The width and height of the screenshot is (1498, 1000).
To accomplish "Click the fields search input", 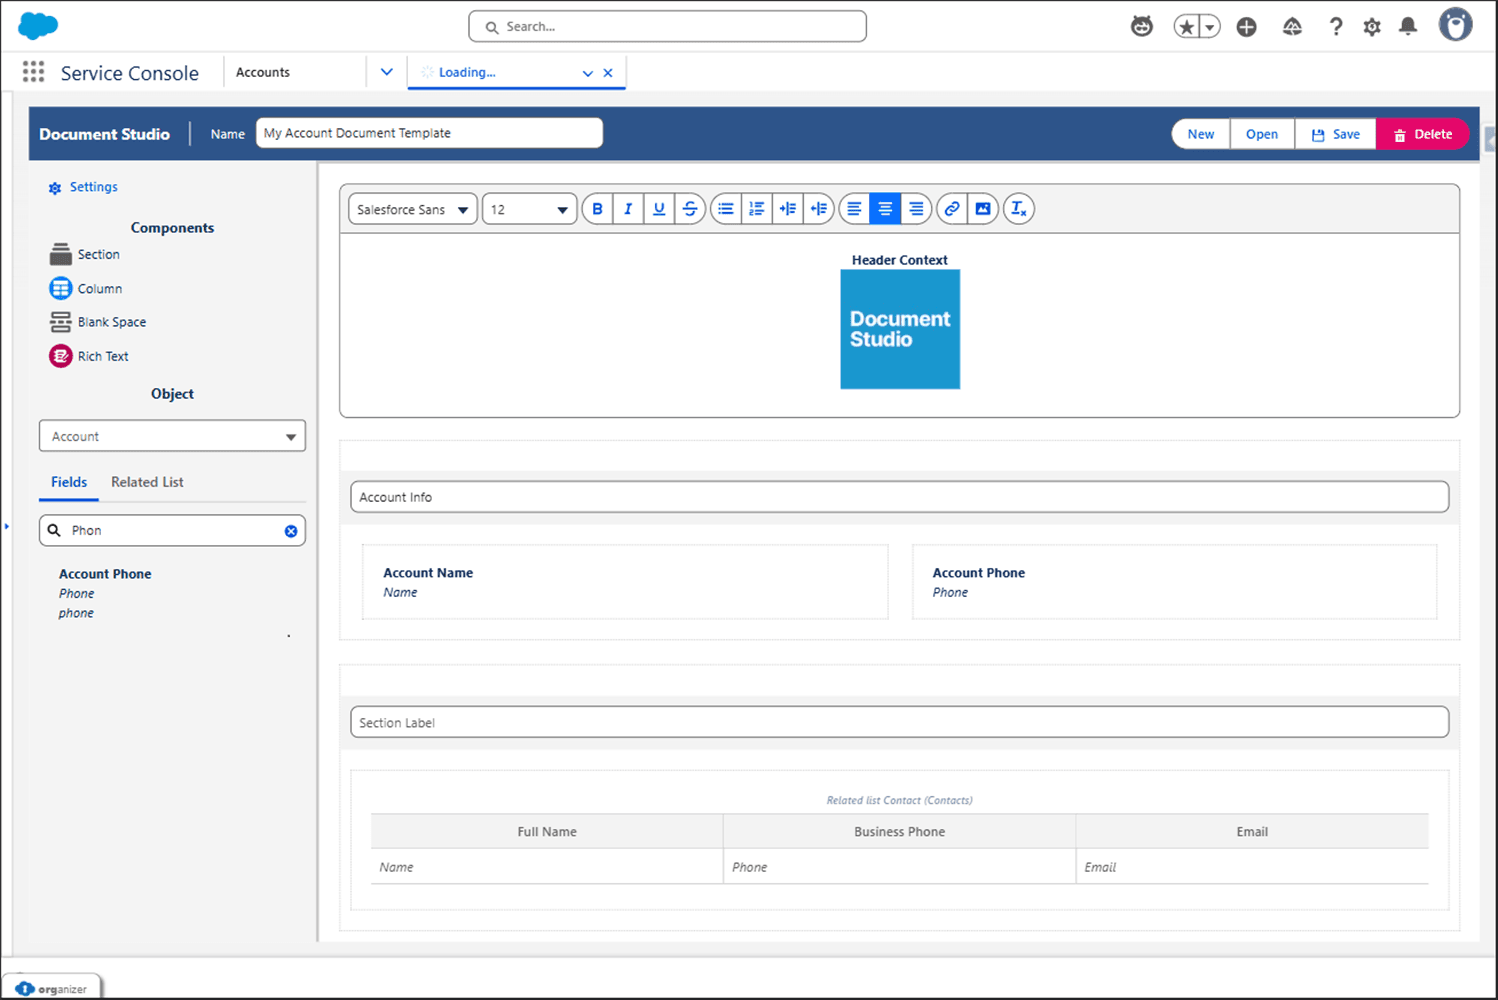I will 172,530.
